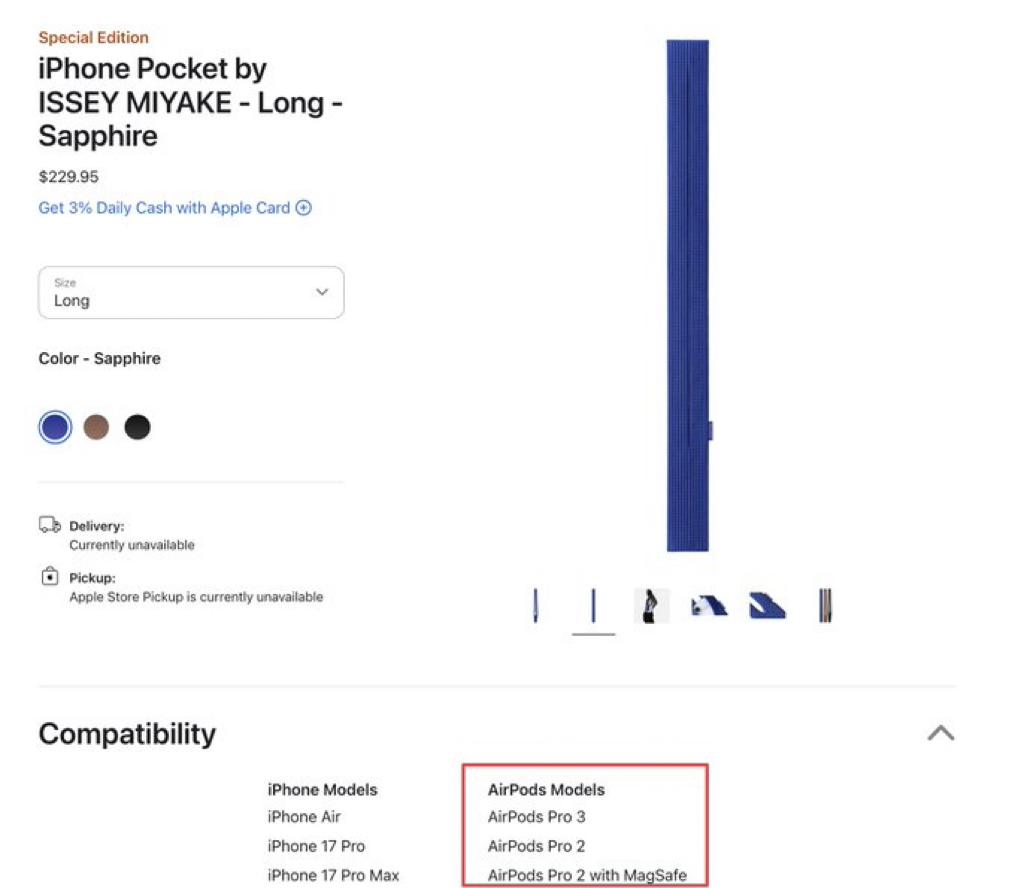1015x888 pixels.
Task: Click the main sapphire product image
Action: [688, 295]
